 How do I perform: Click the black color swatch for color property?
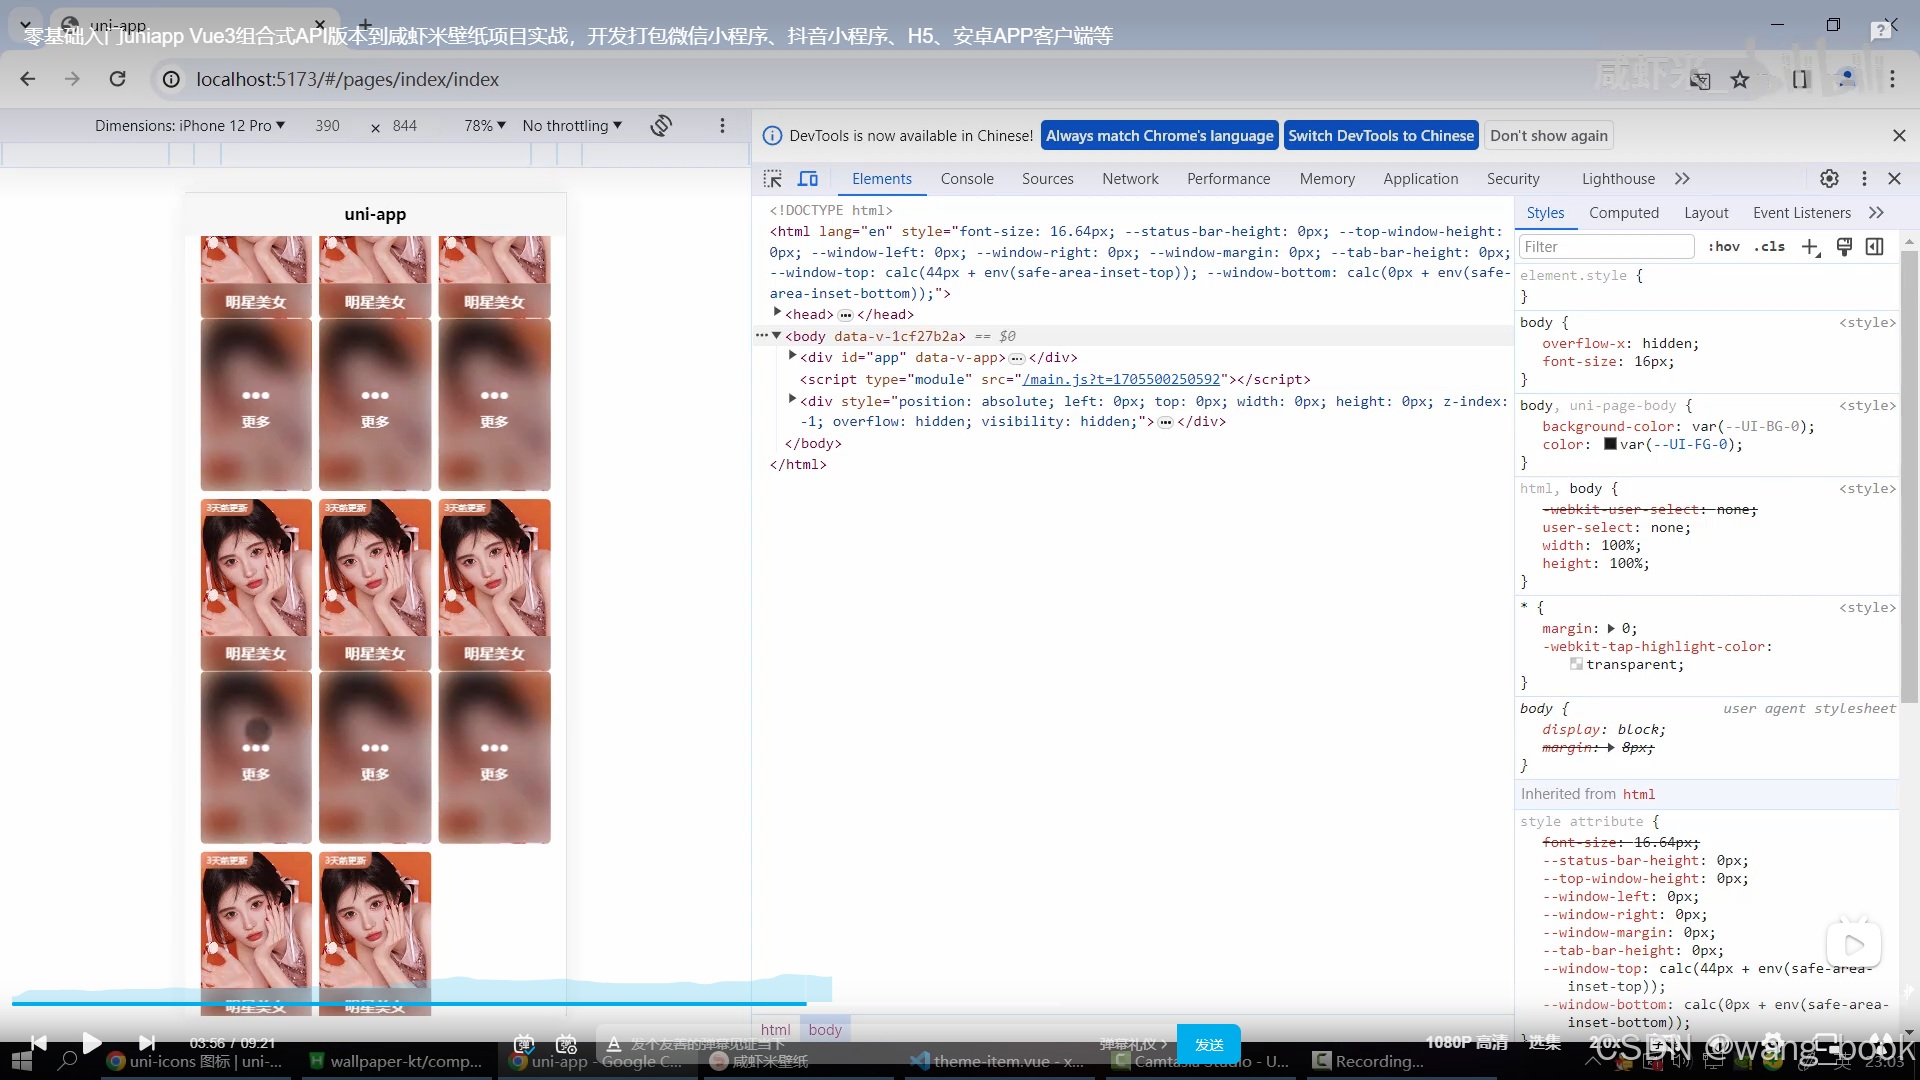(1610, 444)
